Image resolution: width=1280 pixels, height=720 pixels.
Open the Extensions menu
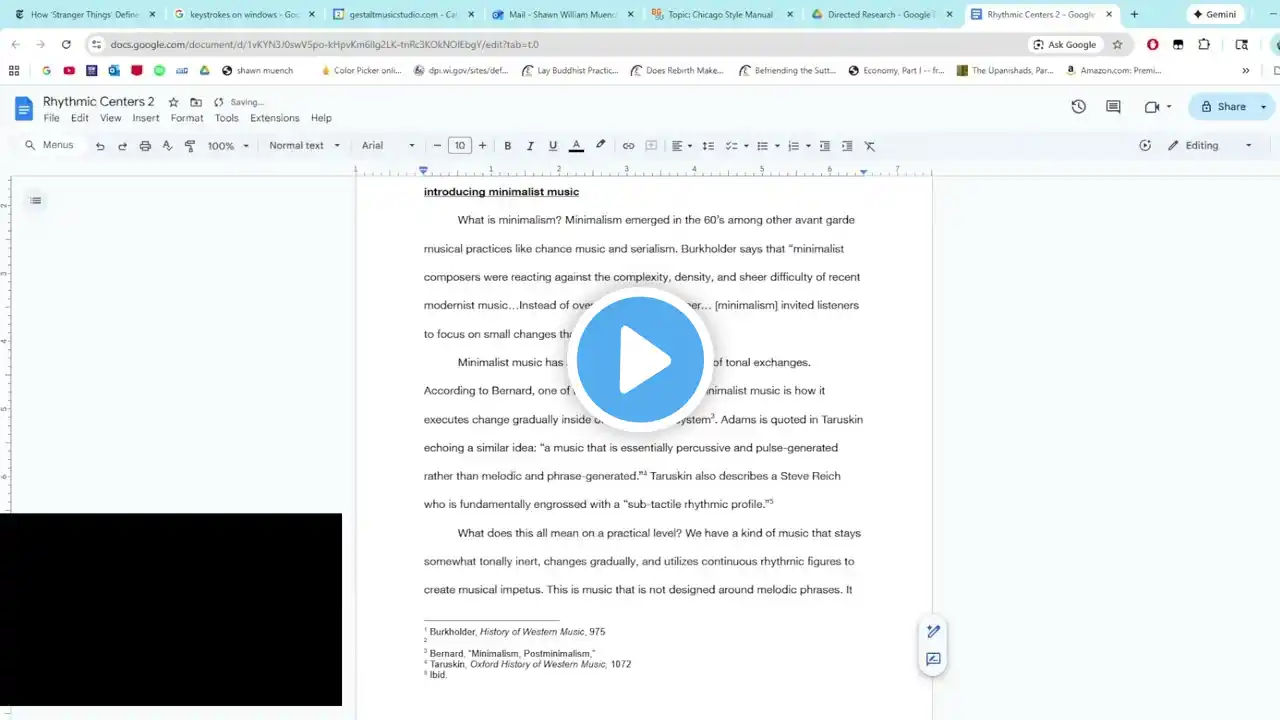pos(274,118)
